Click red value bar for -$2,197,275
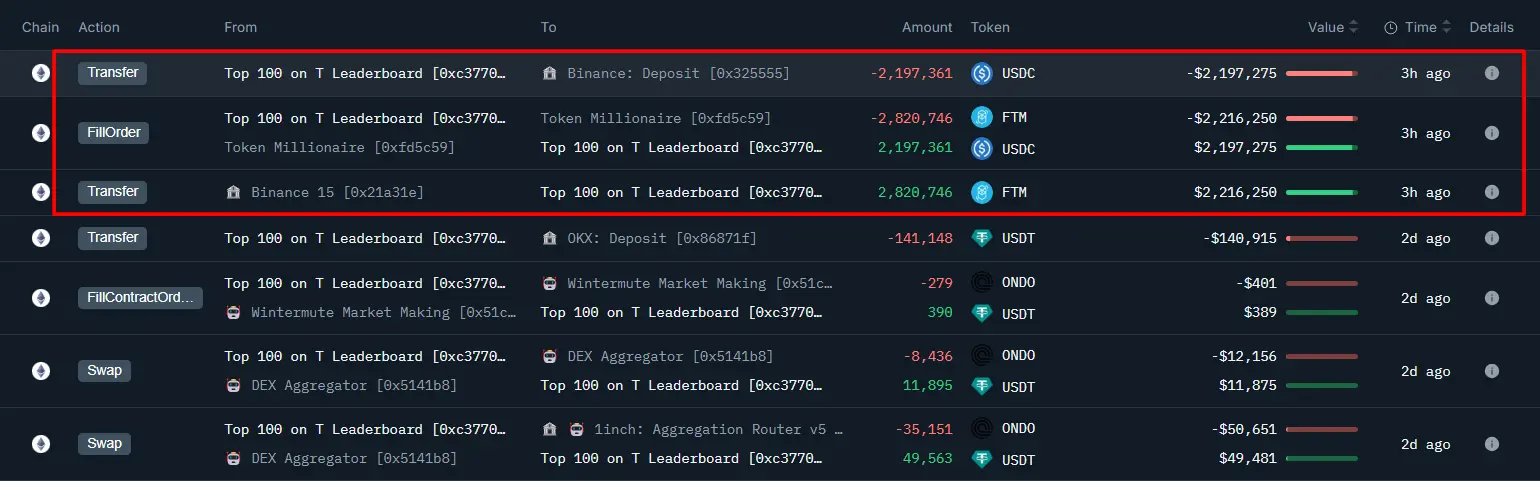Viewport: 1540px width, 481px height. click(x=1320, y=73)
